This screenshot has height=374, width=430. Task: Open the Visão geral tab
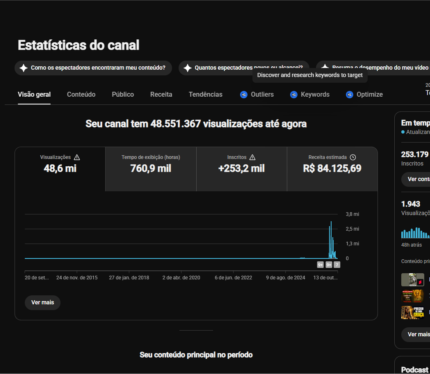(34, 95)
